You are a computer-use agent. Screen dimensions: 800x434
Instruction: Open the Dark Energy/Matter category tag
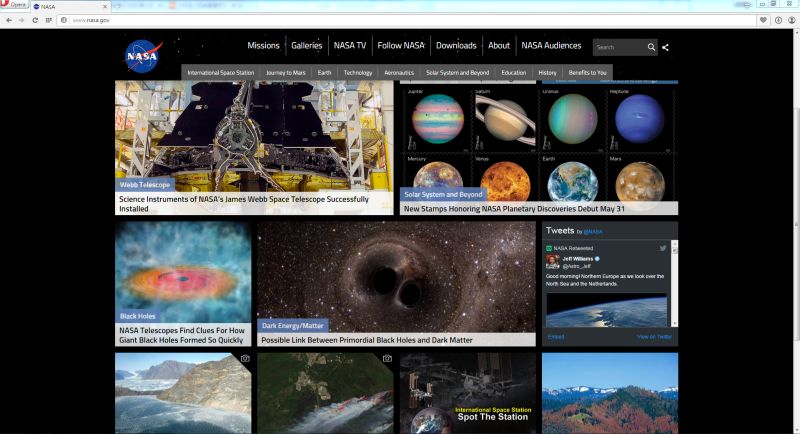(293, 325)
